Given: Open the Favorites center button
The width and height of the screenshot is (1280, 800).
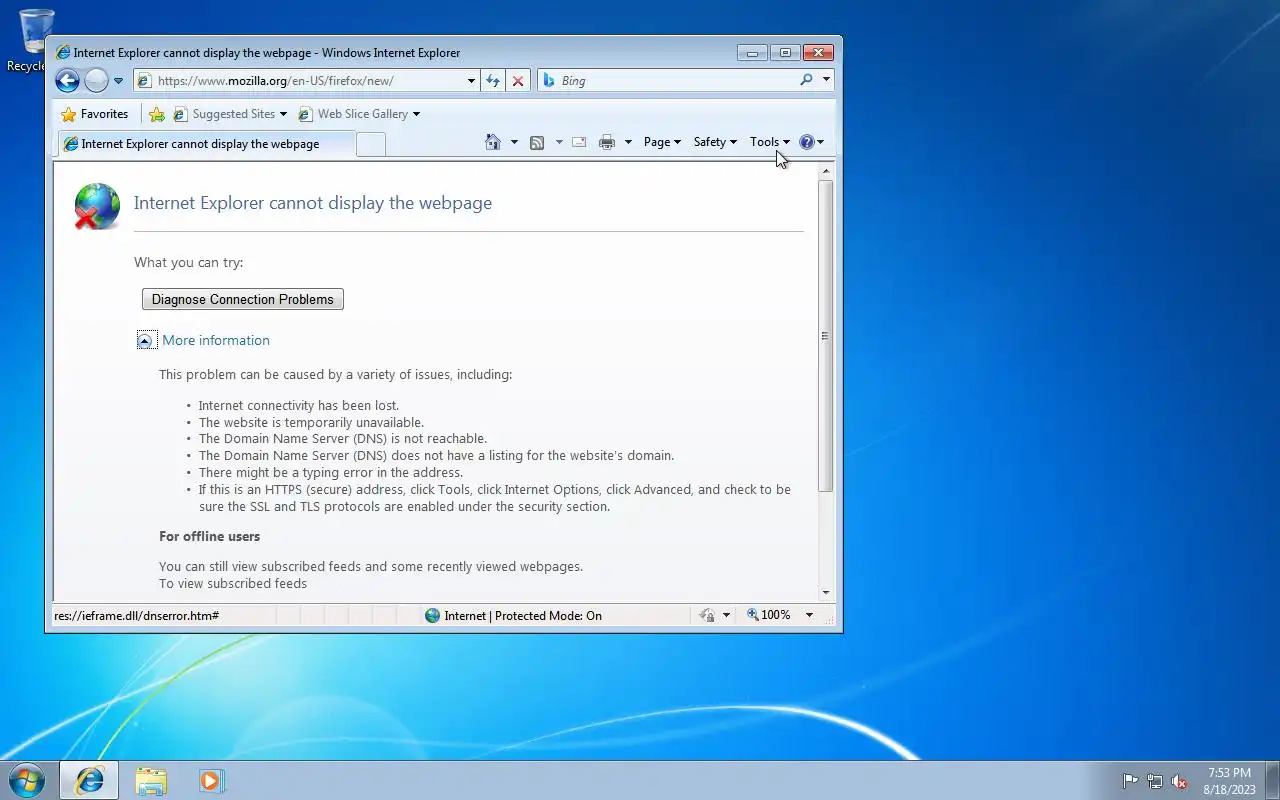Looking at the screenshot, I should click(x=95, y=114).
